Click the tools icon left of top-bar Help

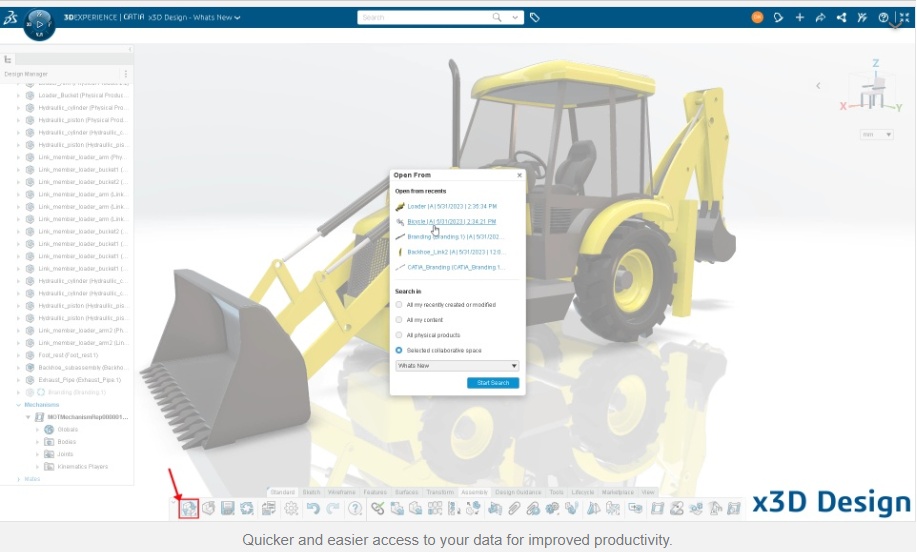pyautogui.click(x=862, y=18)
